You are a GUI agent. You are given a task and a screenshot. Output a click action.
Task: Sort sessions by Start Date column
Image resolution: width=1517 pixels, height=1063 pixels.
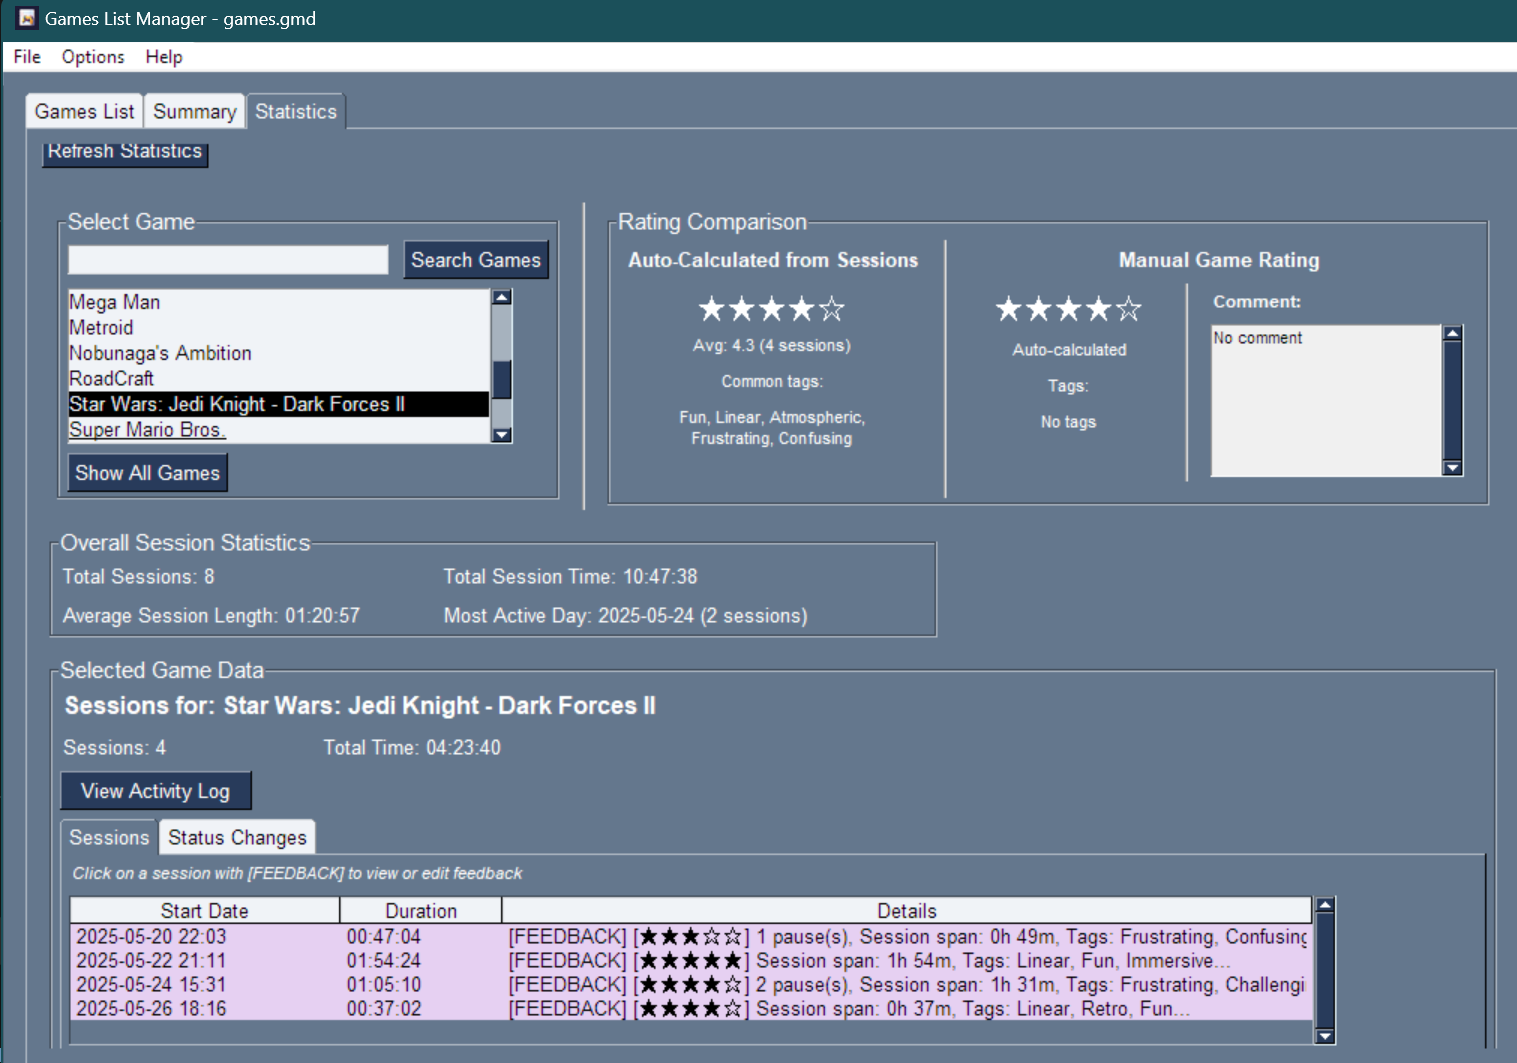point(204,911)
